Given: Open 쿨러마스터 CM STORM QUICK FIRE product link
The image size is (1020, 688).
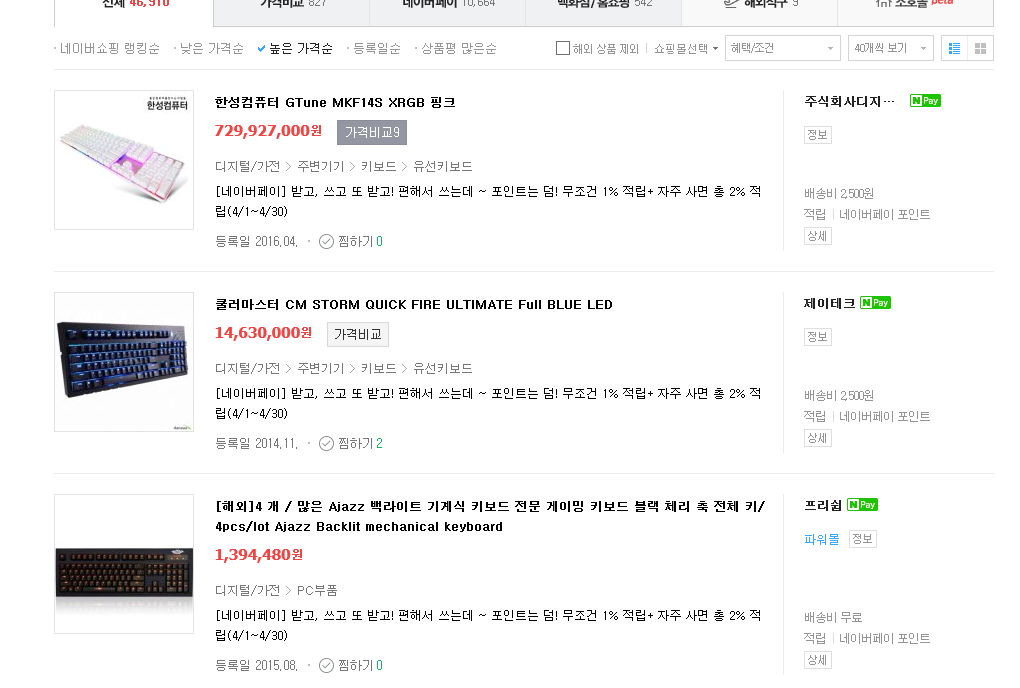Looking at the screenshot, I should pos(414,304).
